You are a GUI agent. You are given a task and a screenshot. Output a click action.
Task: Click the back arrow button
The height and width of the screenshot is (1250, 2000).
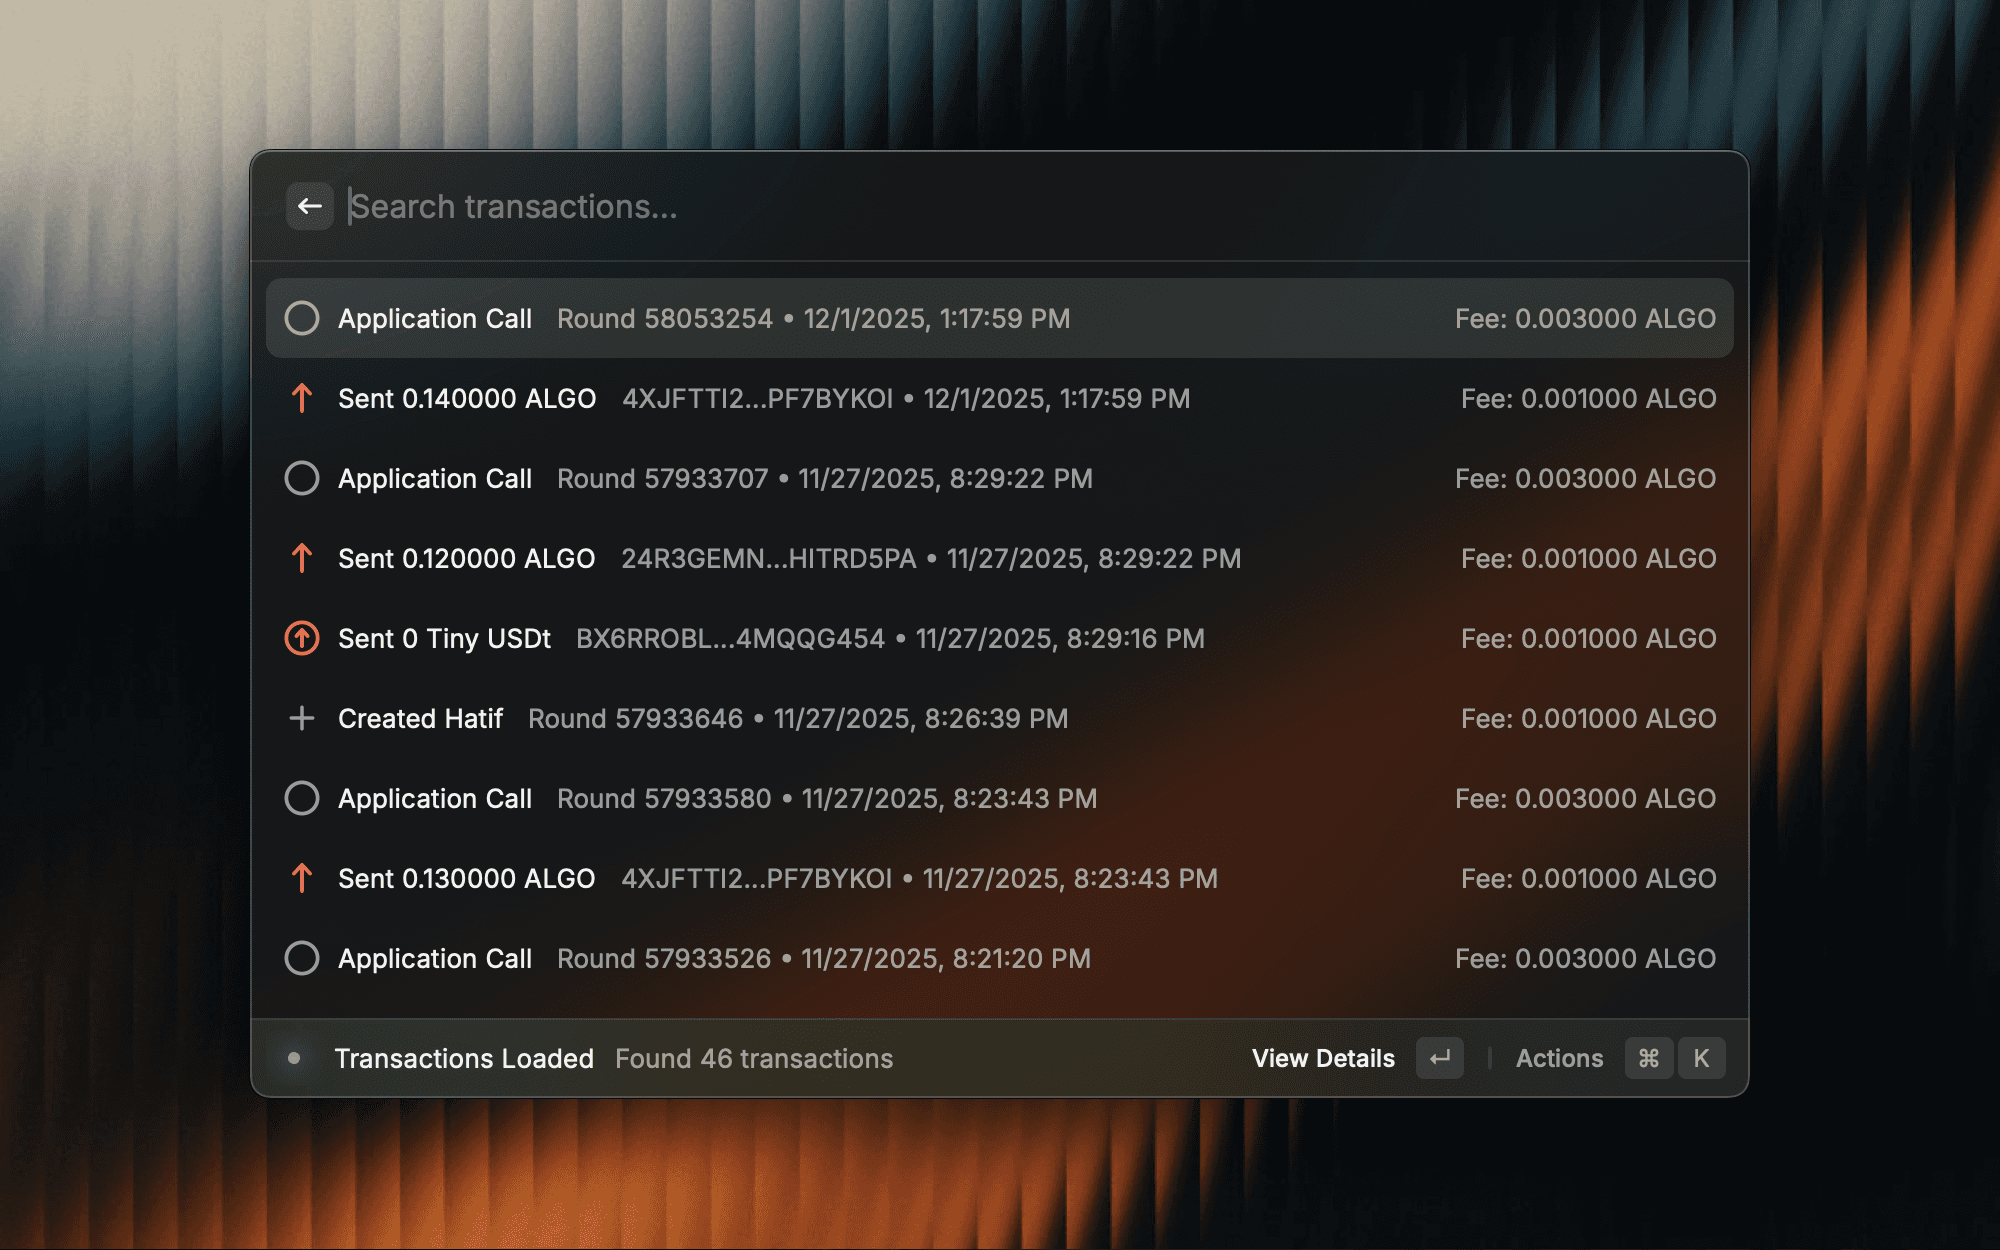tap(309, 206)
